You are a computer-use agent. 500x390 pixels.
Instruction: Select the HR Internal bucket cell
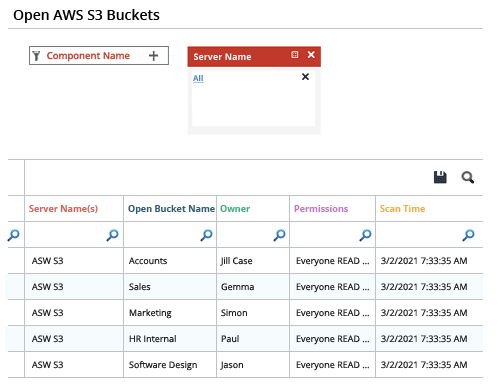[170, 339]
